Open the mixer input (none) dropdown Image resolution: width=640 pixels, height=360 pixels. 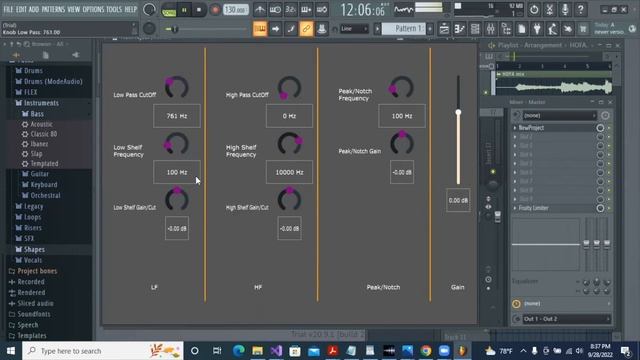[559, 116]
